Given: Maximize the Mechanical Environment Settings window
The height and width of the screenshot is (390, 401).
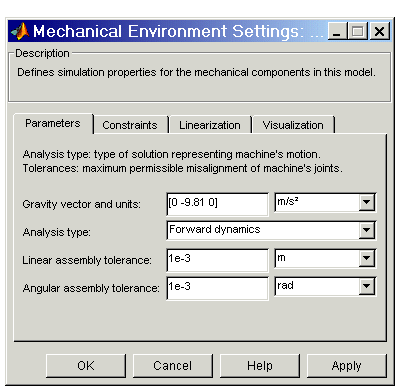Looking at the screenshot, I should [x=358, y=31].
